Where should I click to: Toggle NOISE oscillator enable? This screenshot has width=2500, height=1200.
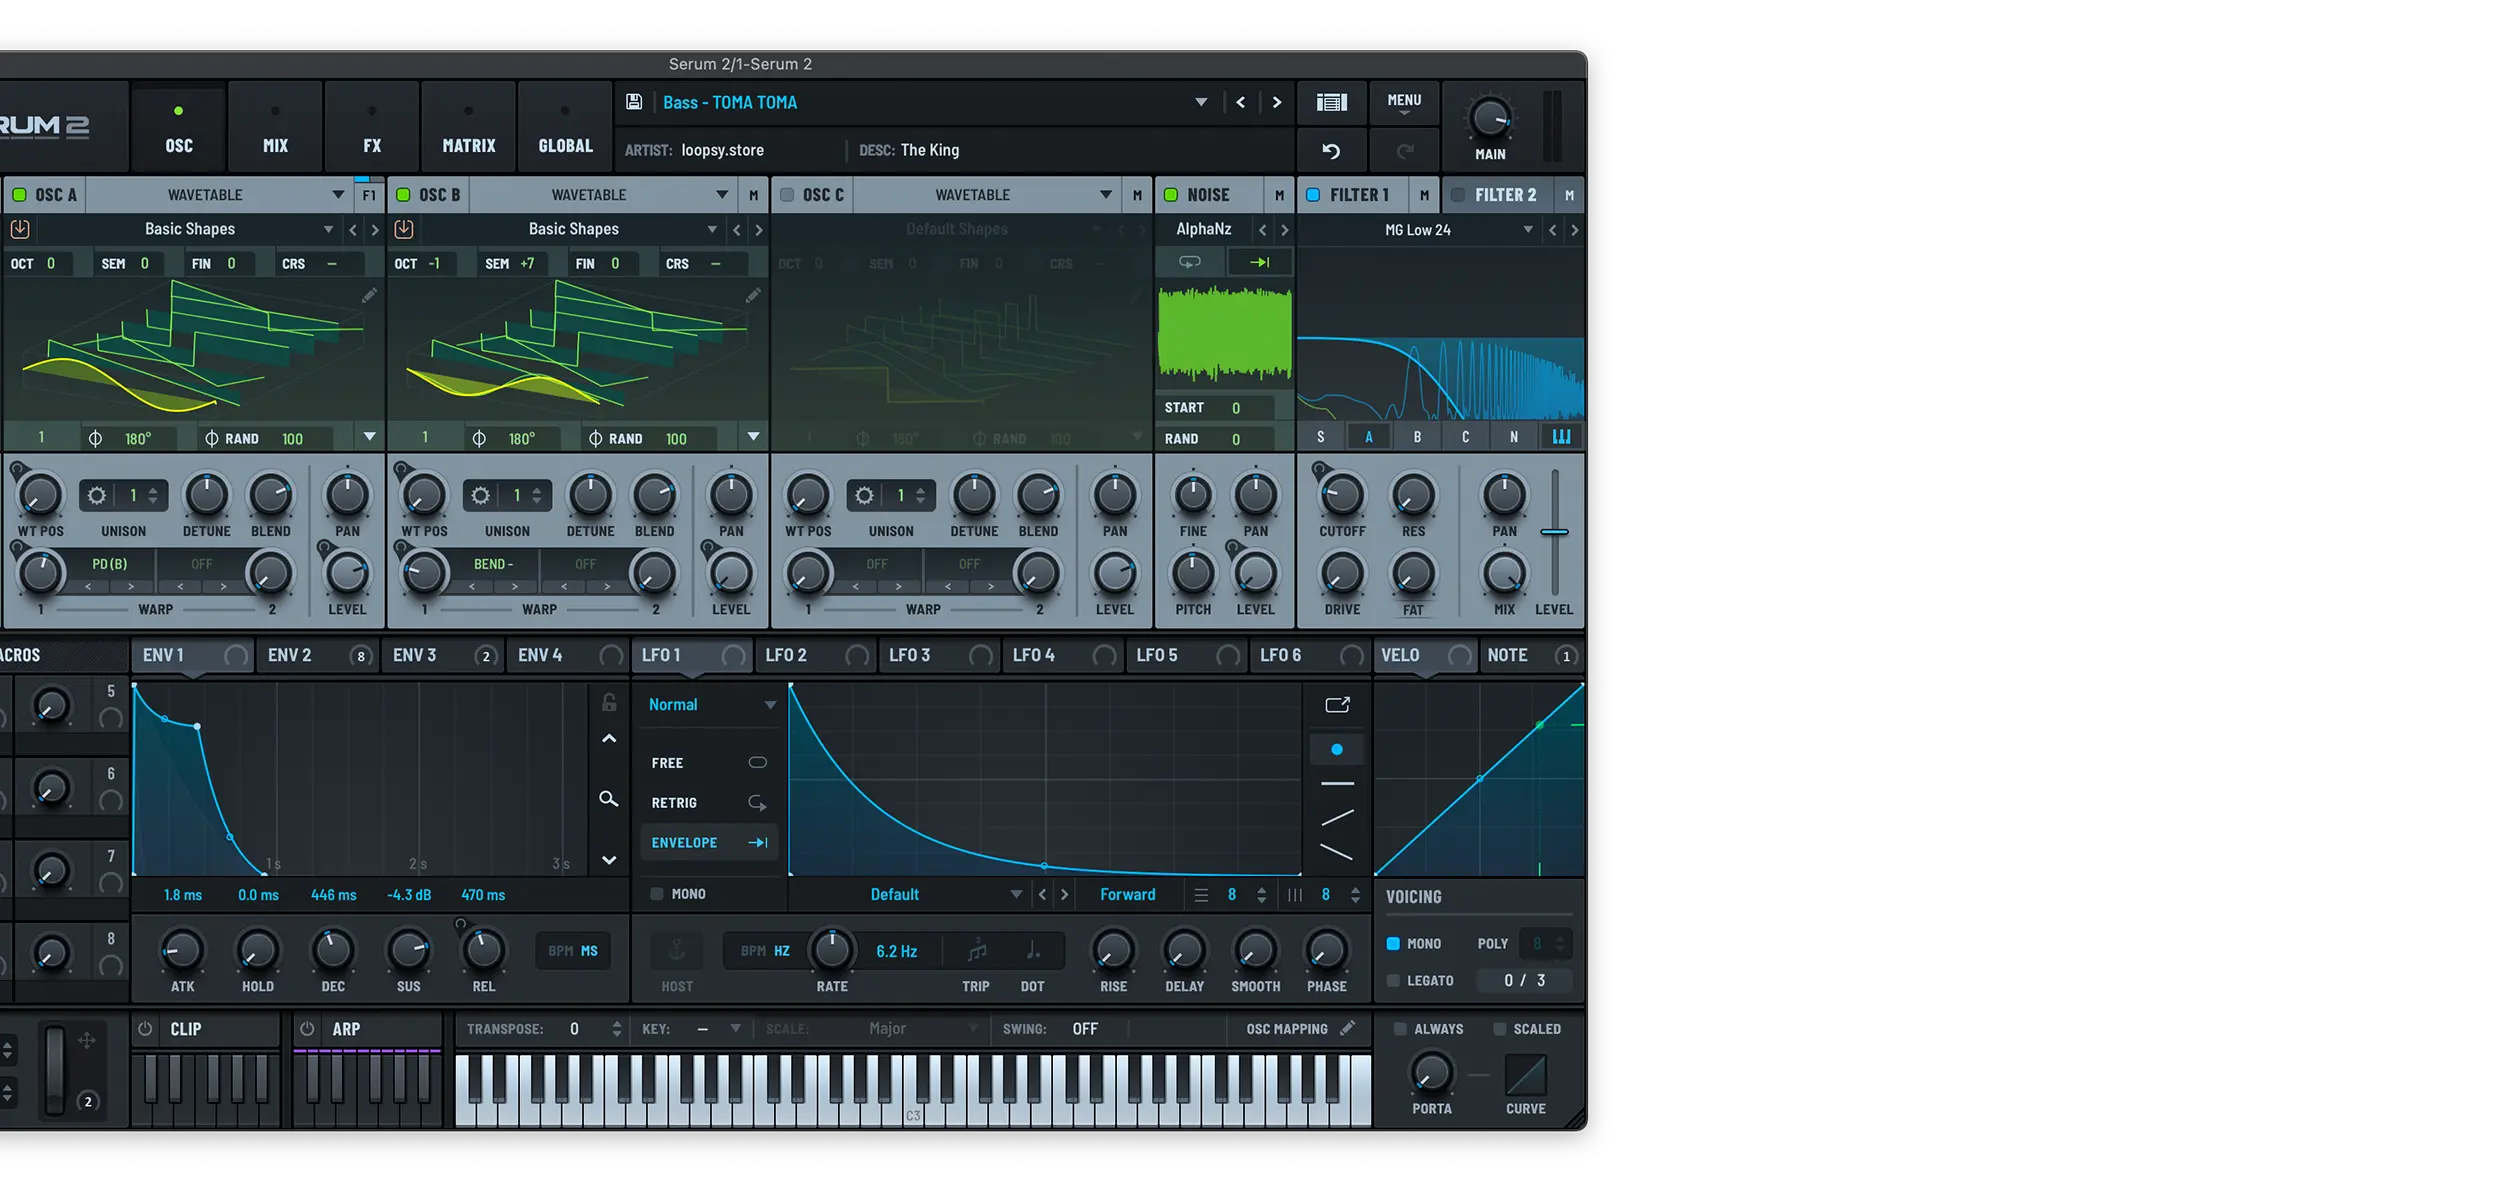click(1171, 195)
